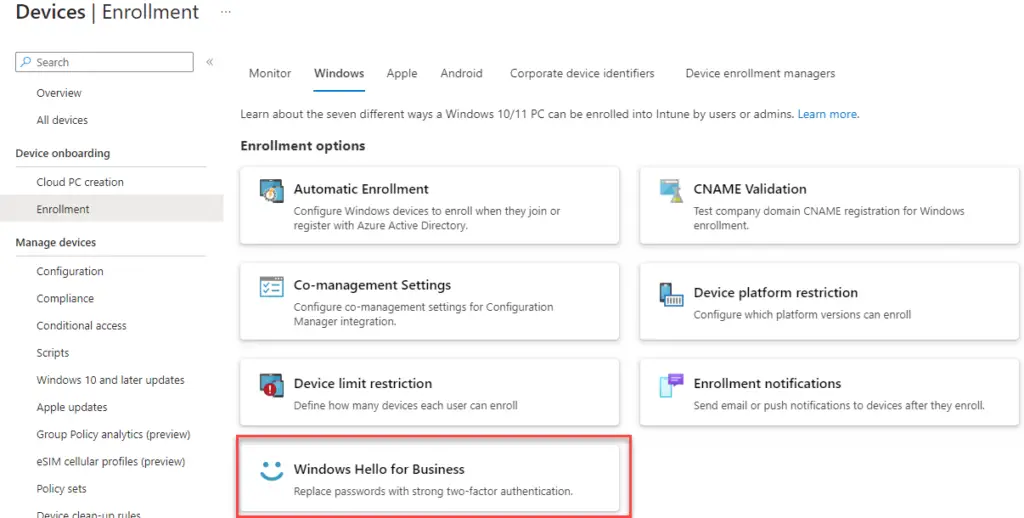Switch to the Monitor tab

(x=270, y=73)
